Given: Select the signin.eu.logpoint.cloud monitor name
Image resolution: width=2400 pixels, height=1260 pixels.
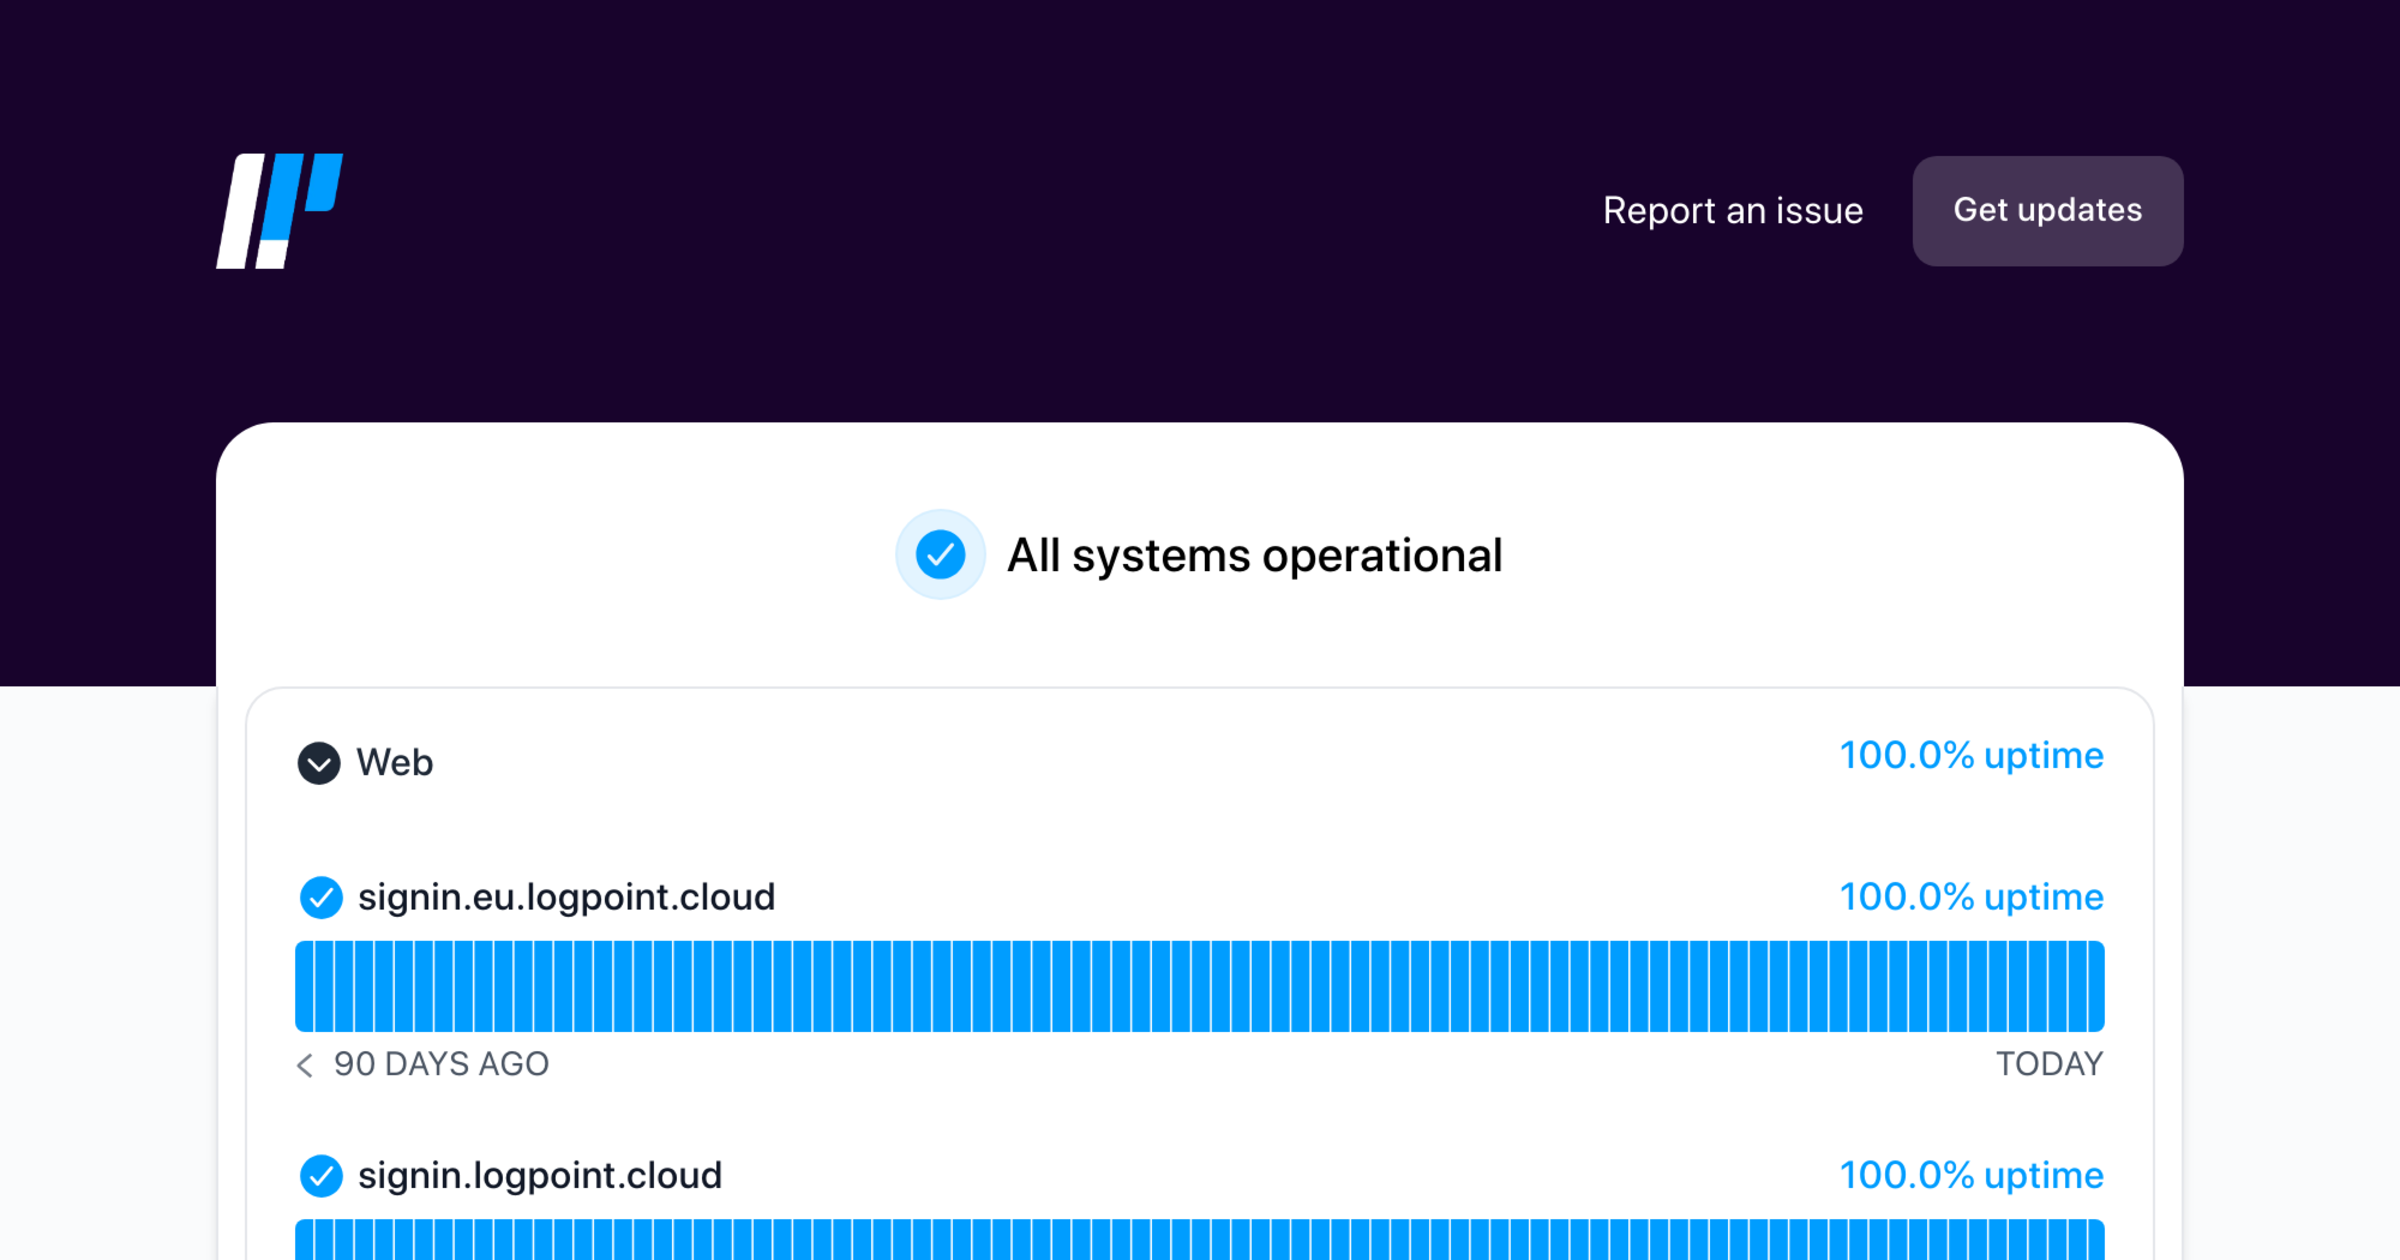Looking at the screenshot, I should tap(566, 897).
